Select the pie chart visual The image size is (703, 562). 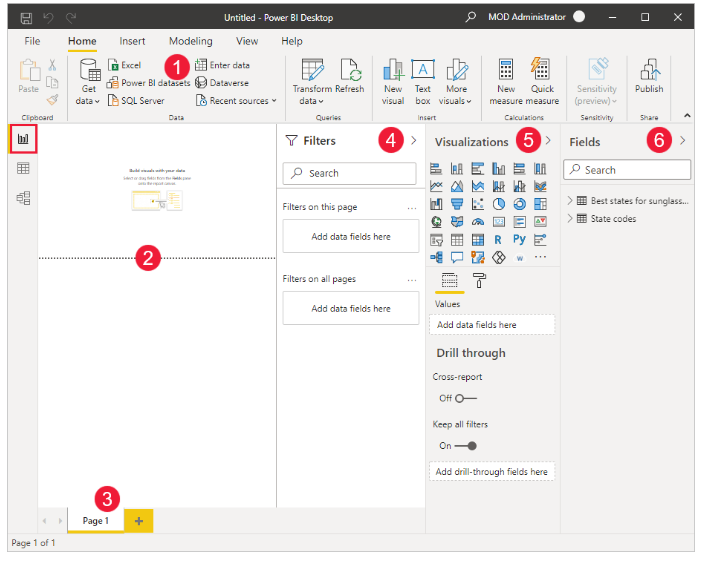499,204
